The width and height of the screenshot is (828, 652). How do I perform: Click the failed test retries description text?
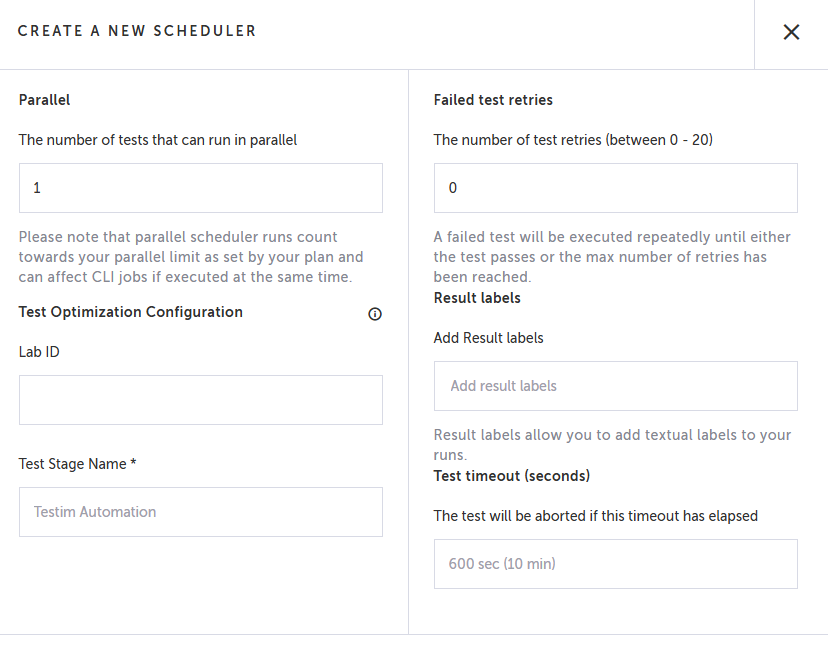click(612, 257)
